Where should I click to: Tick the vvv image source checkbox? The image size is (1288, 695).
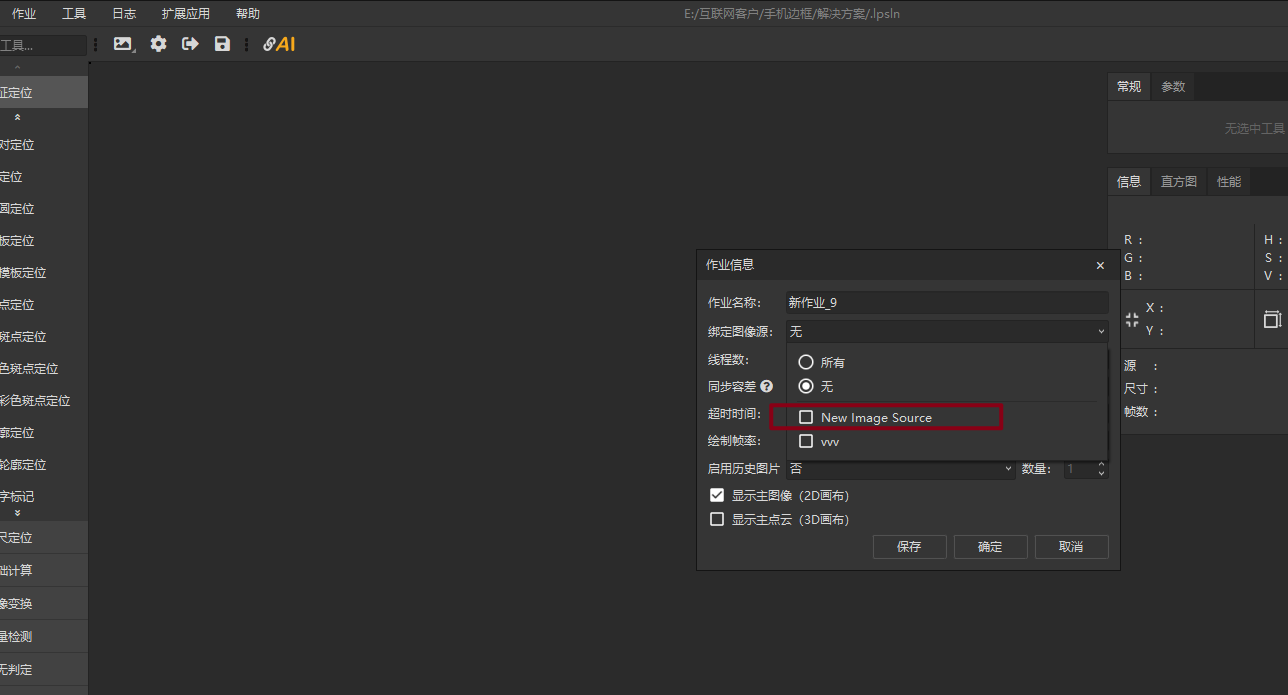[x=806, y=441]
